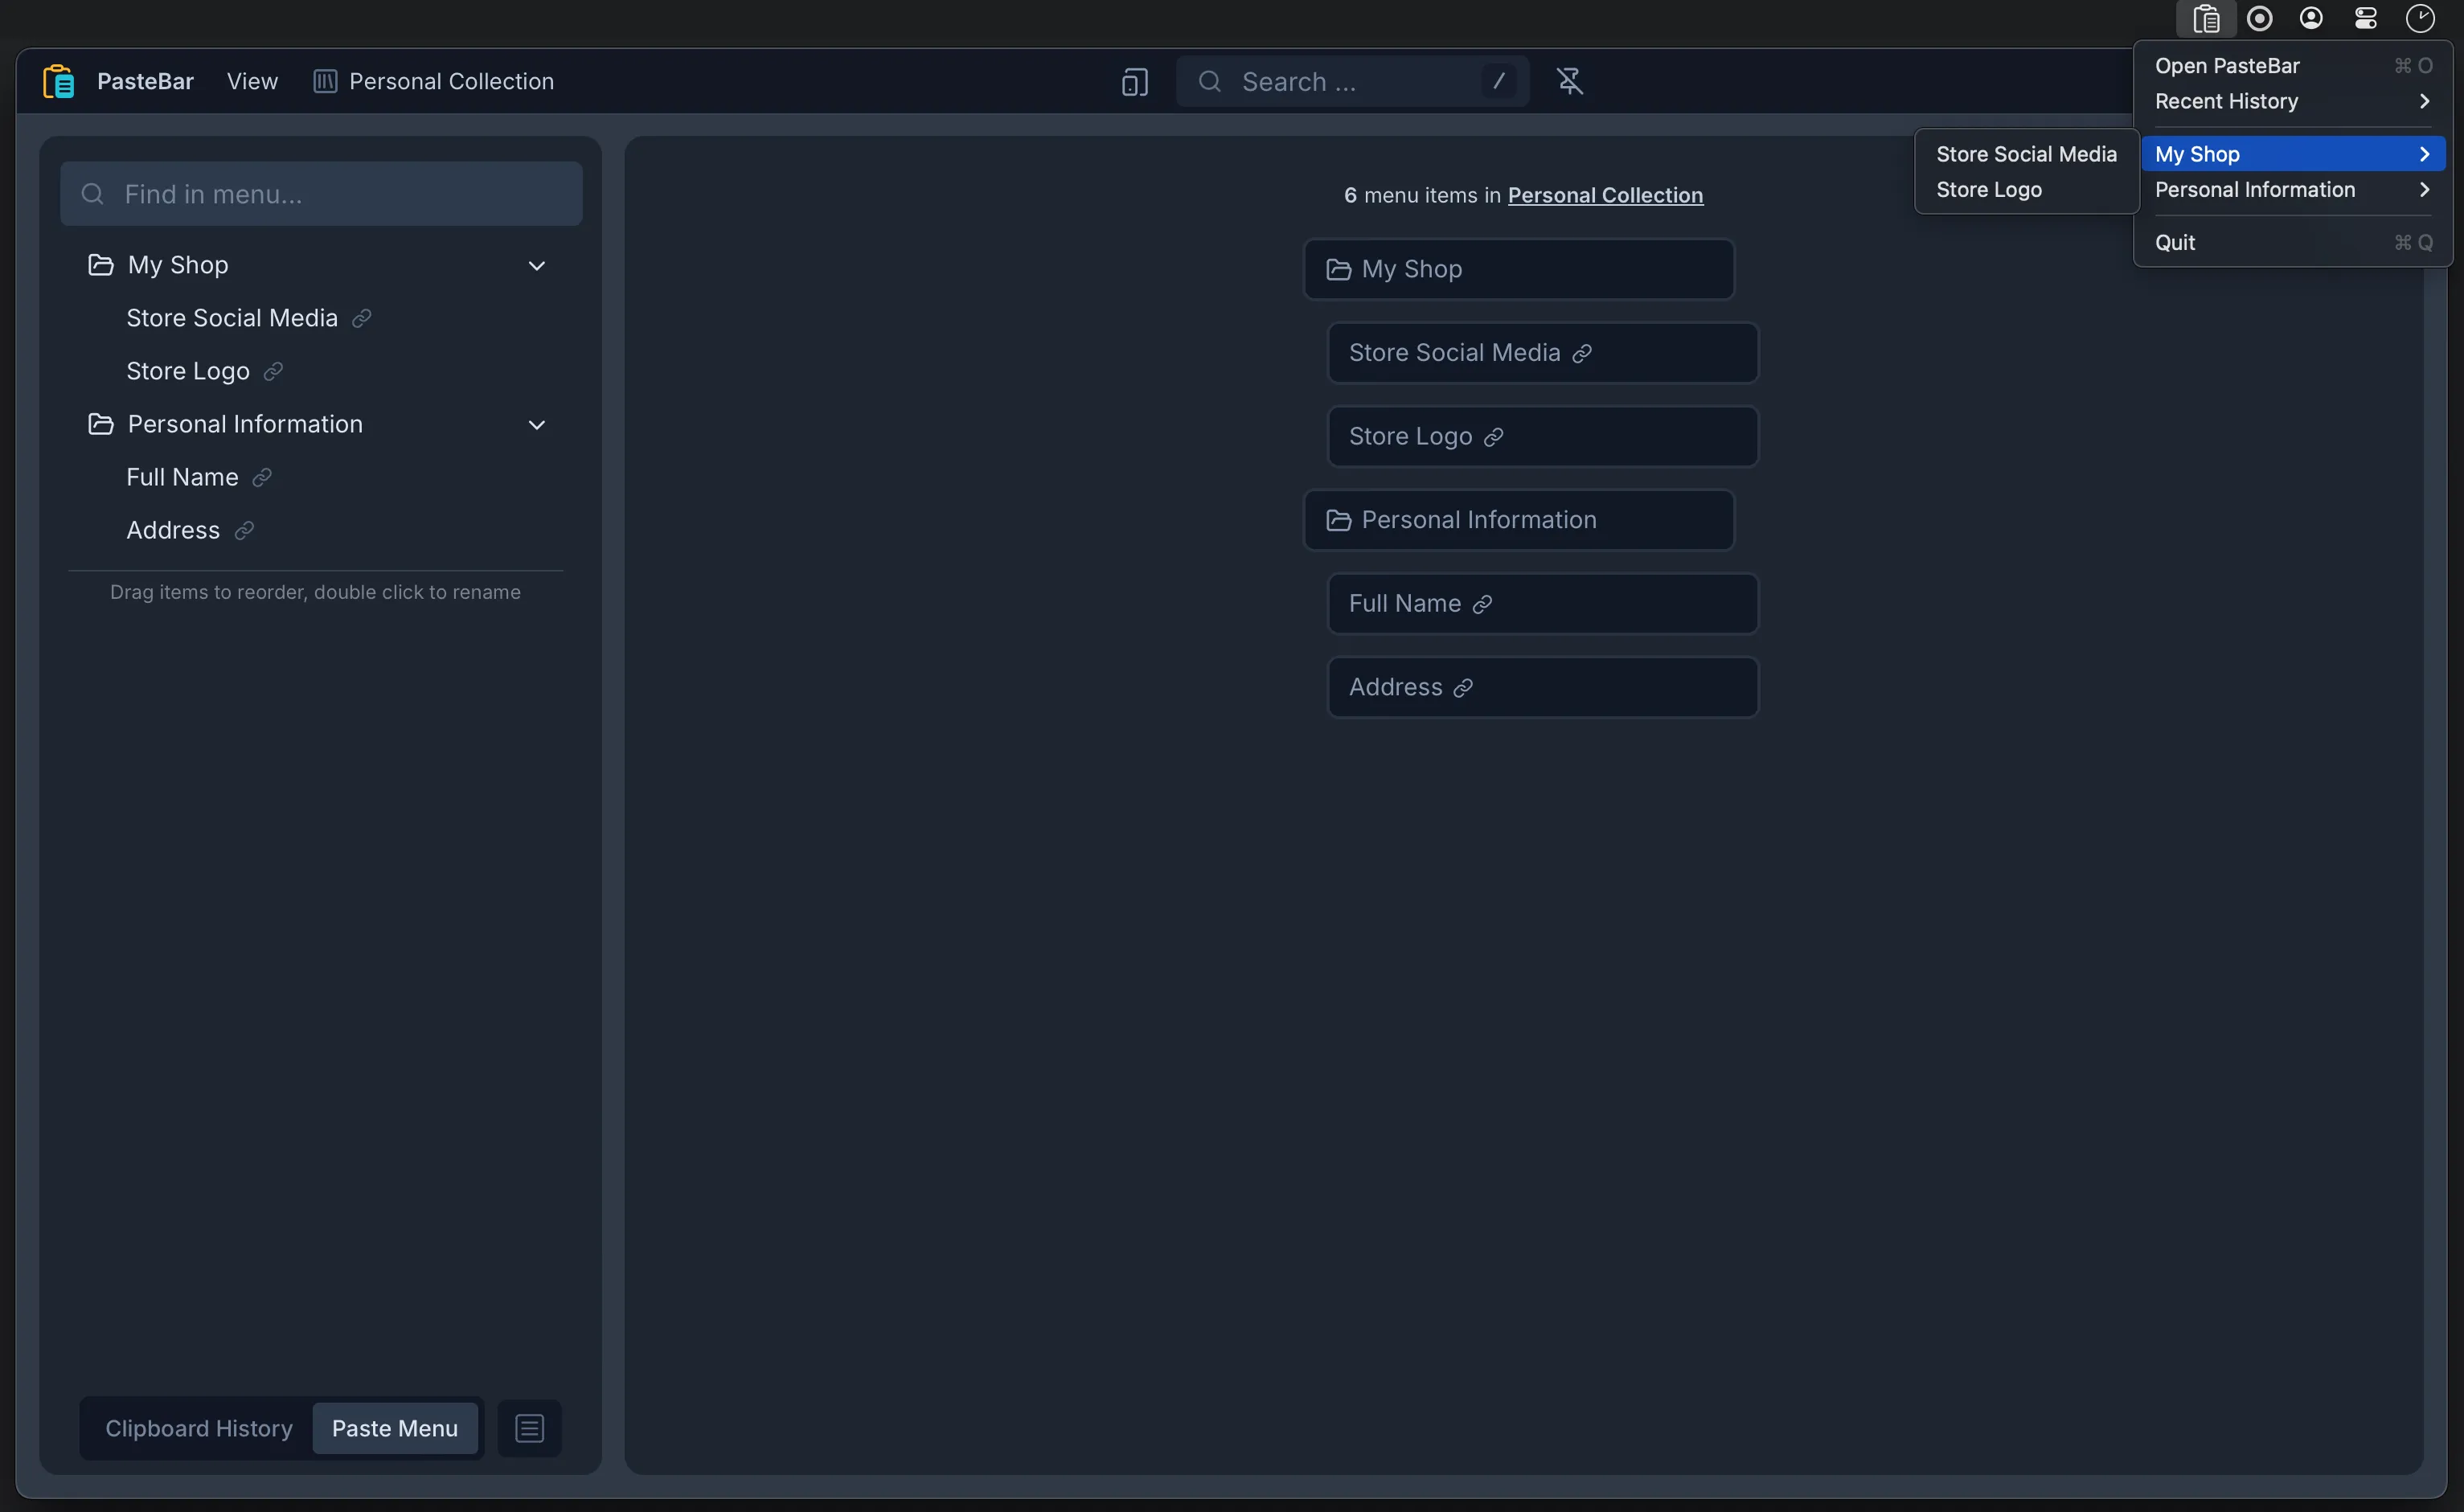2464x1512 pixels.
Task: Click the Clipboard History tab button
Action: [x=199, y=1429]
